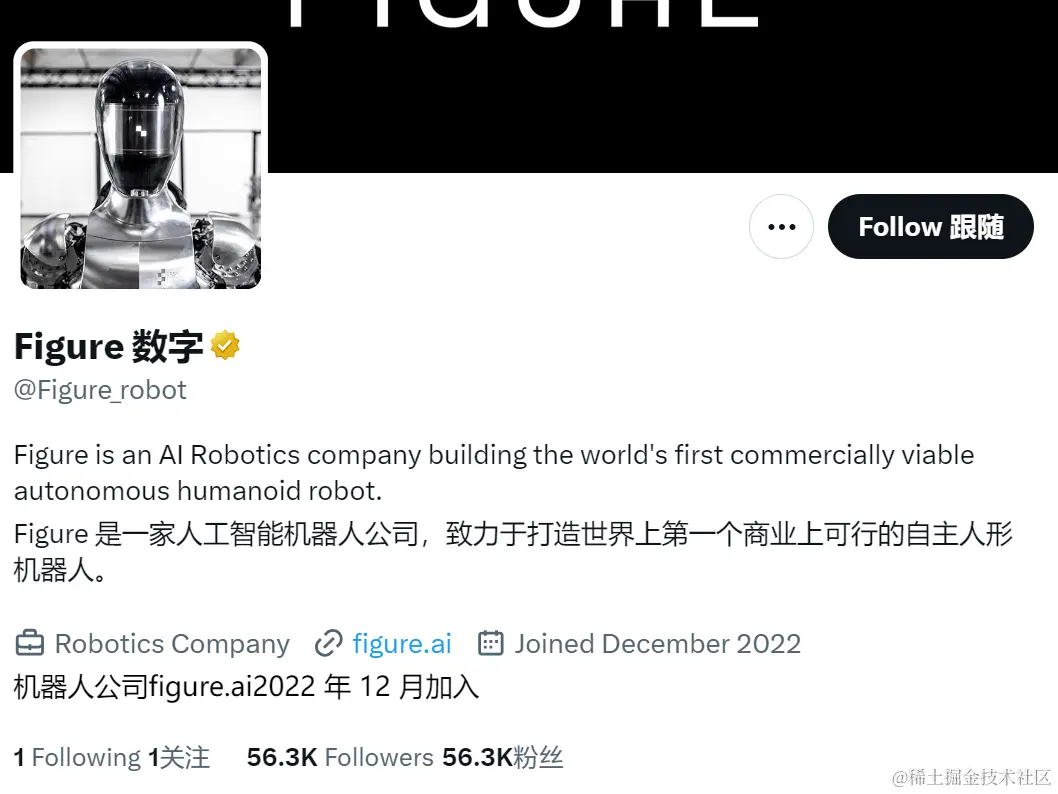
Task: Click the black FIGURE banner header image
Action: point(661,86)
